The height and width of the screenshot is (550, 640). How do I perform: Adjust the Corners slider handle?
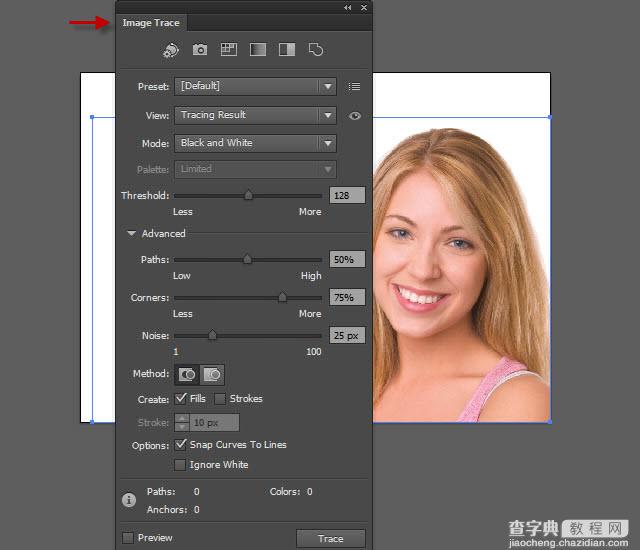point(282,297)
